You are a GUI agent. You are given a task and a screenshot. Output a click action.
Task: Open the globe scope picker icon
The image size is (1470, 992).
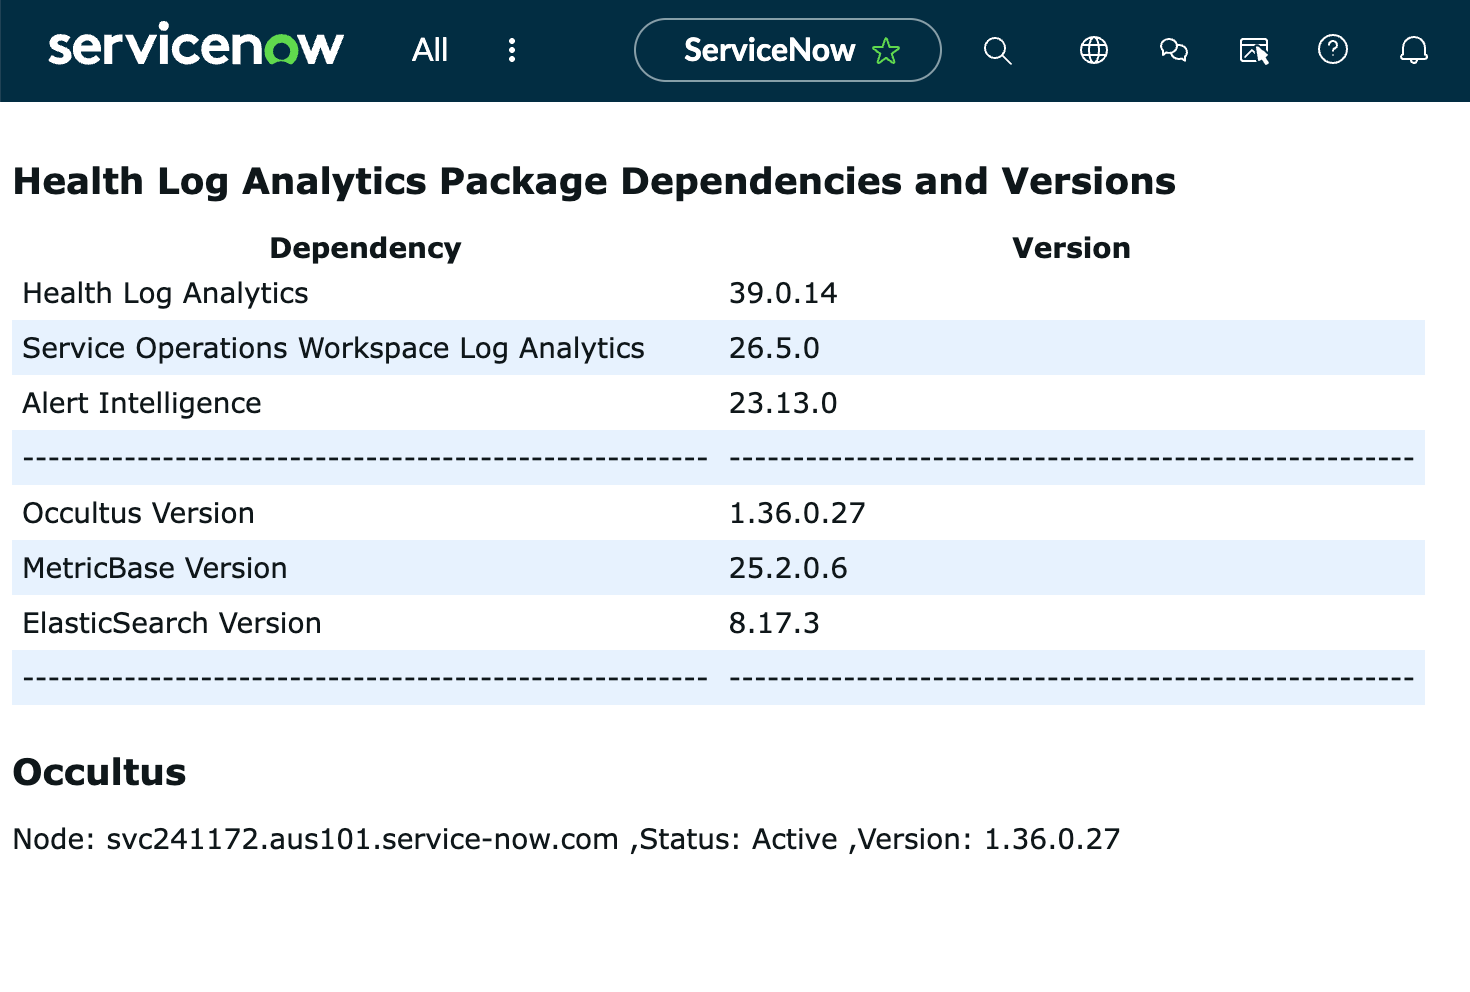[1094, 50]
